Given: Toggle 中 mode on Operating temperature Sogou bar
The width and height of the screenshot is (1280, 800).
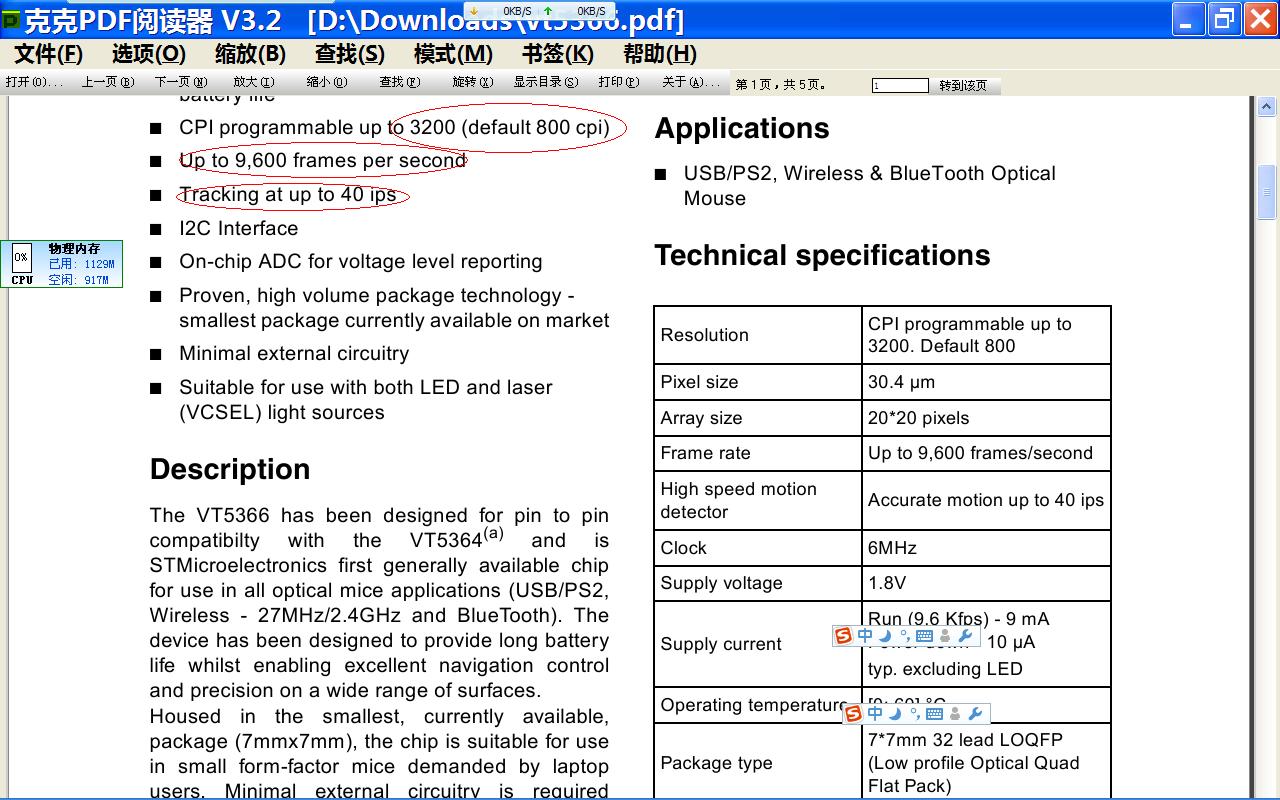Looking at the screenshot, I should 875,713.
